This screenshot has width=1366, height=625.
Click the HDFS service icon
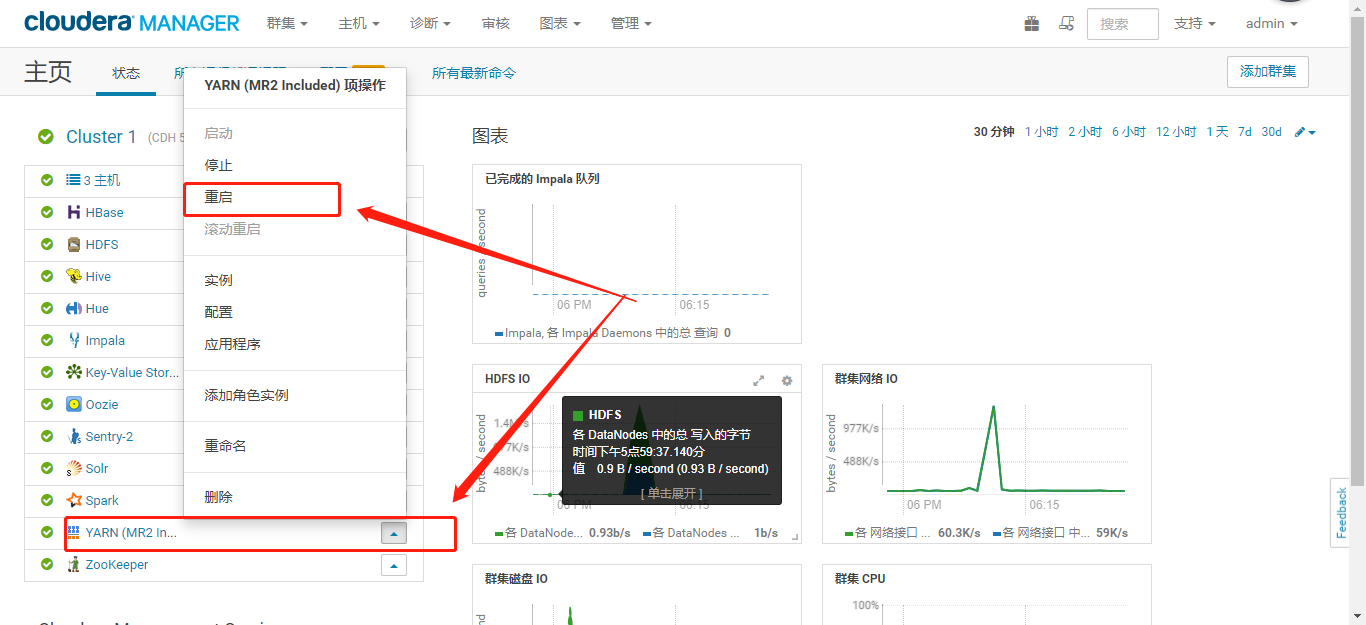73,244
